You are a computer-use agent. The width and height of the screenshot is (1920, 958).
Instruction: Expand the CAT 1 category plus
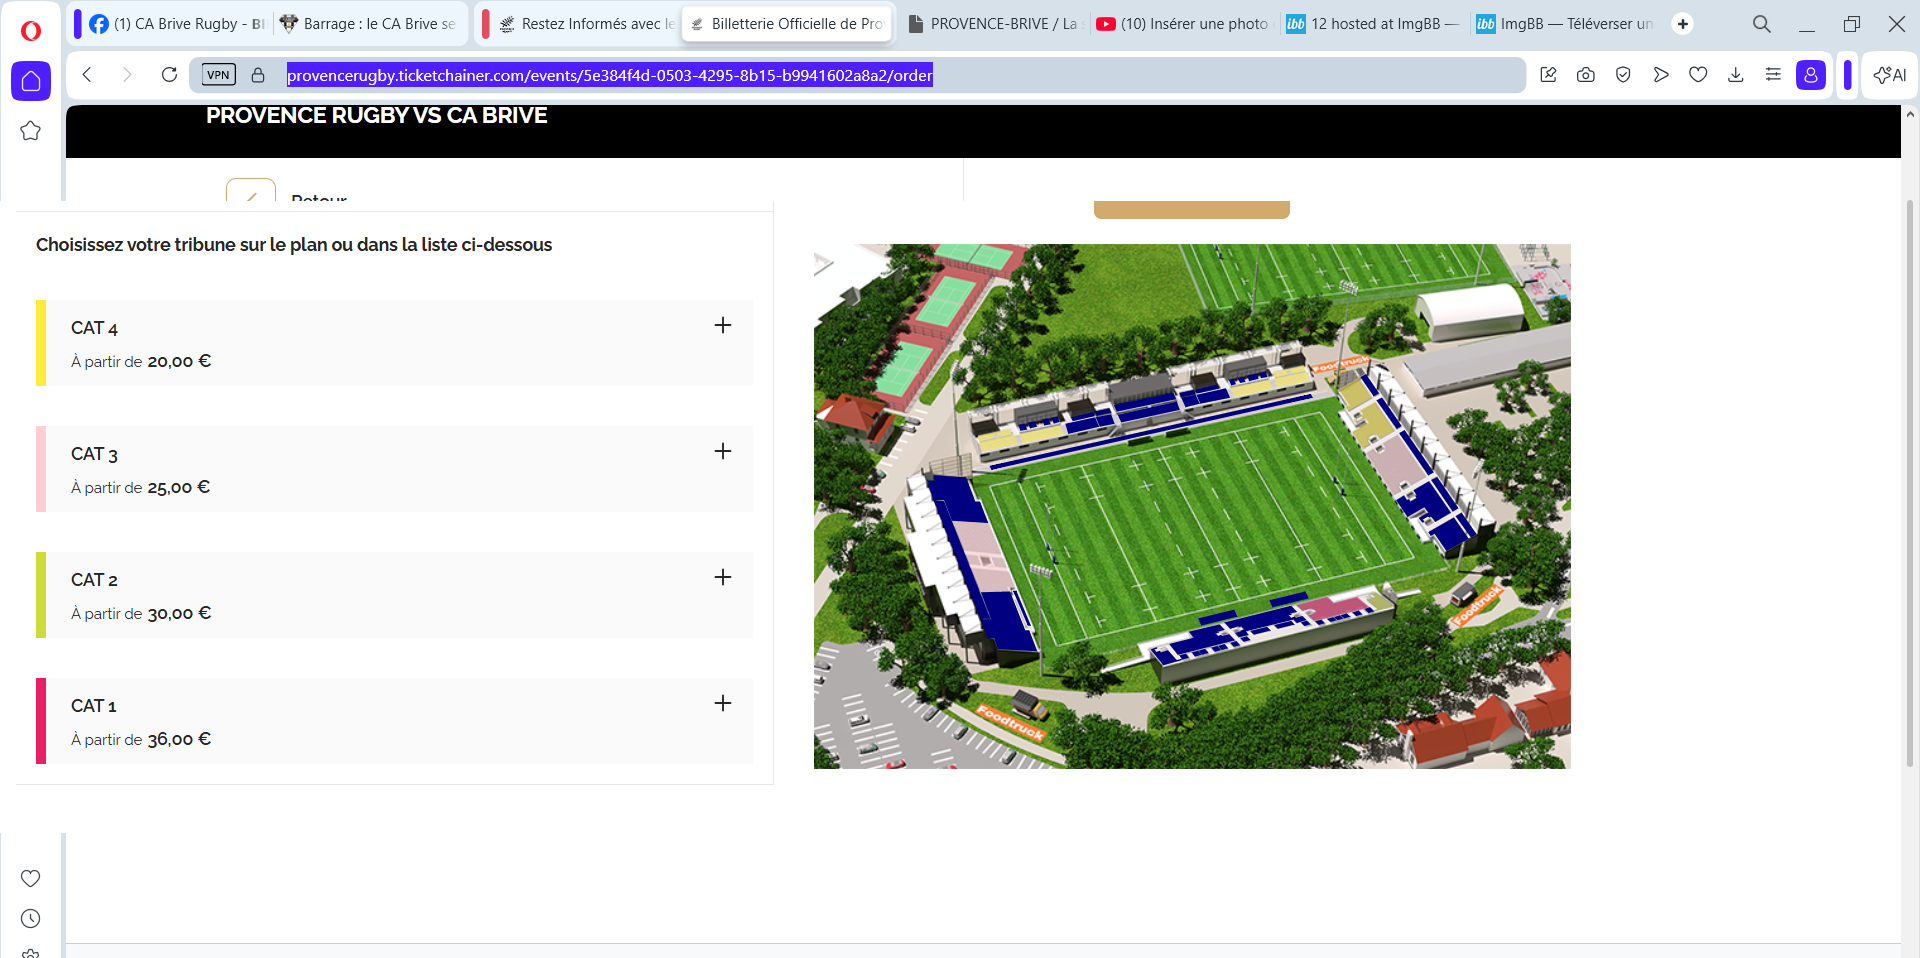click(x=723, y=703)
